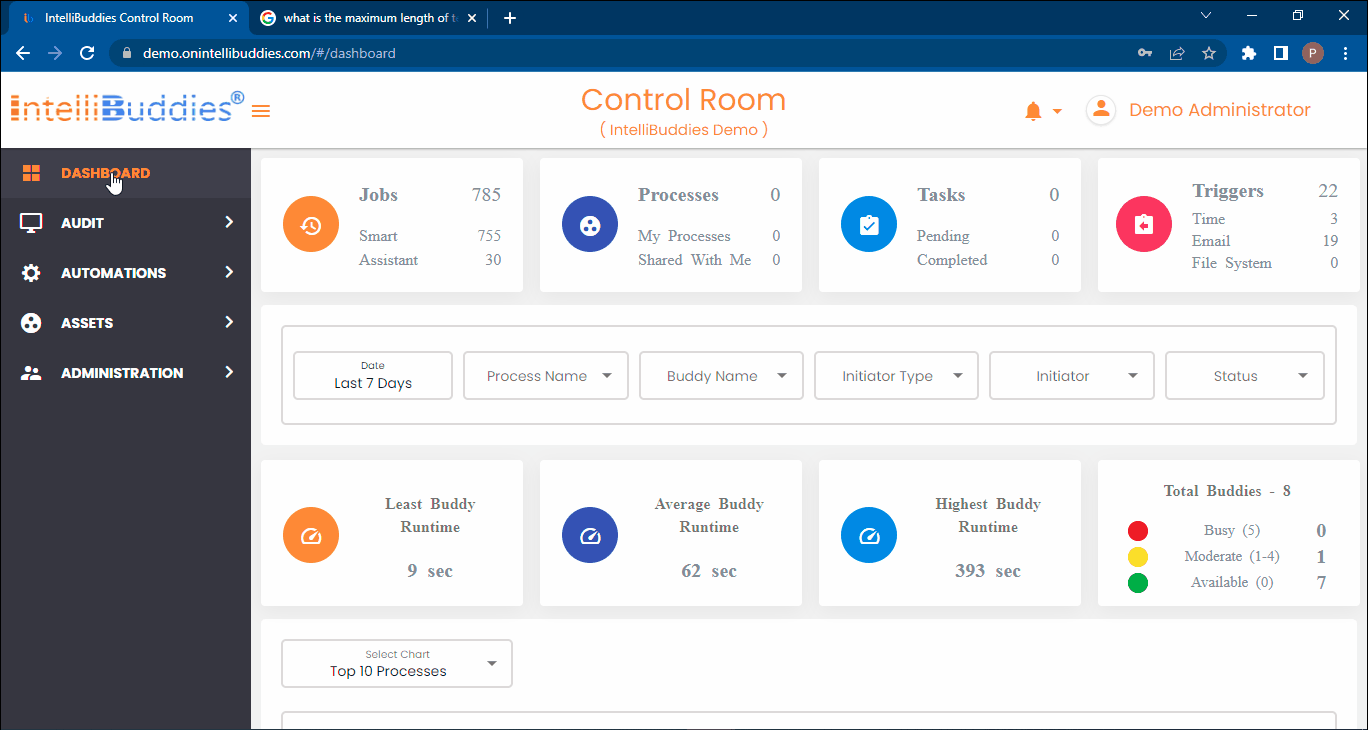Viewport: 1368px width, 730px height.
Task: Click the red Busy status circle
Action: [1138, 531]
